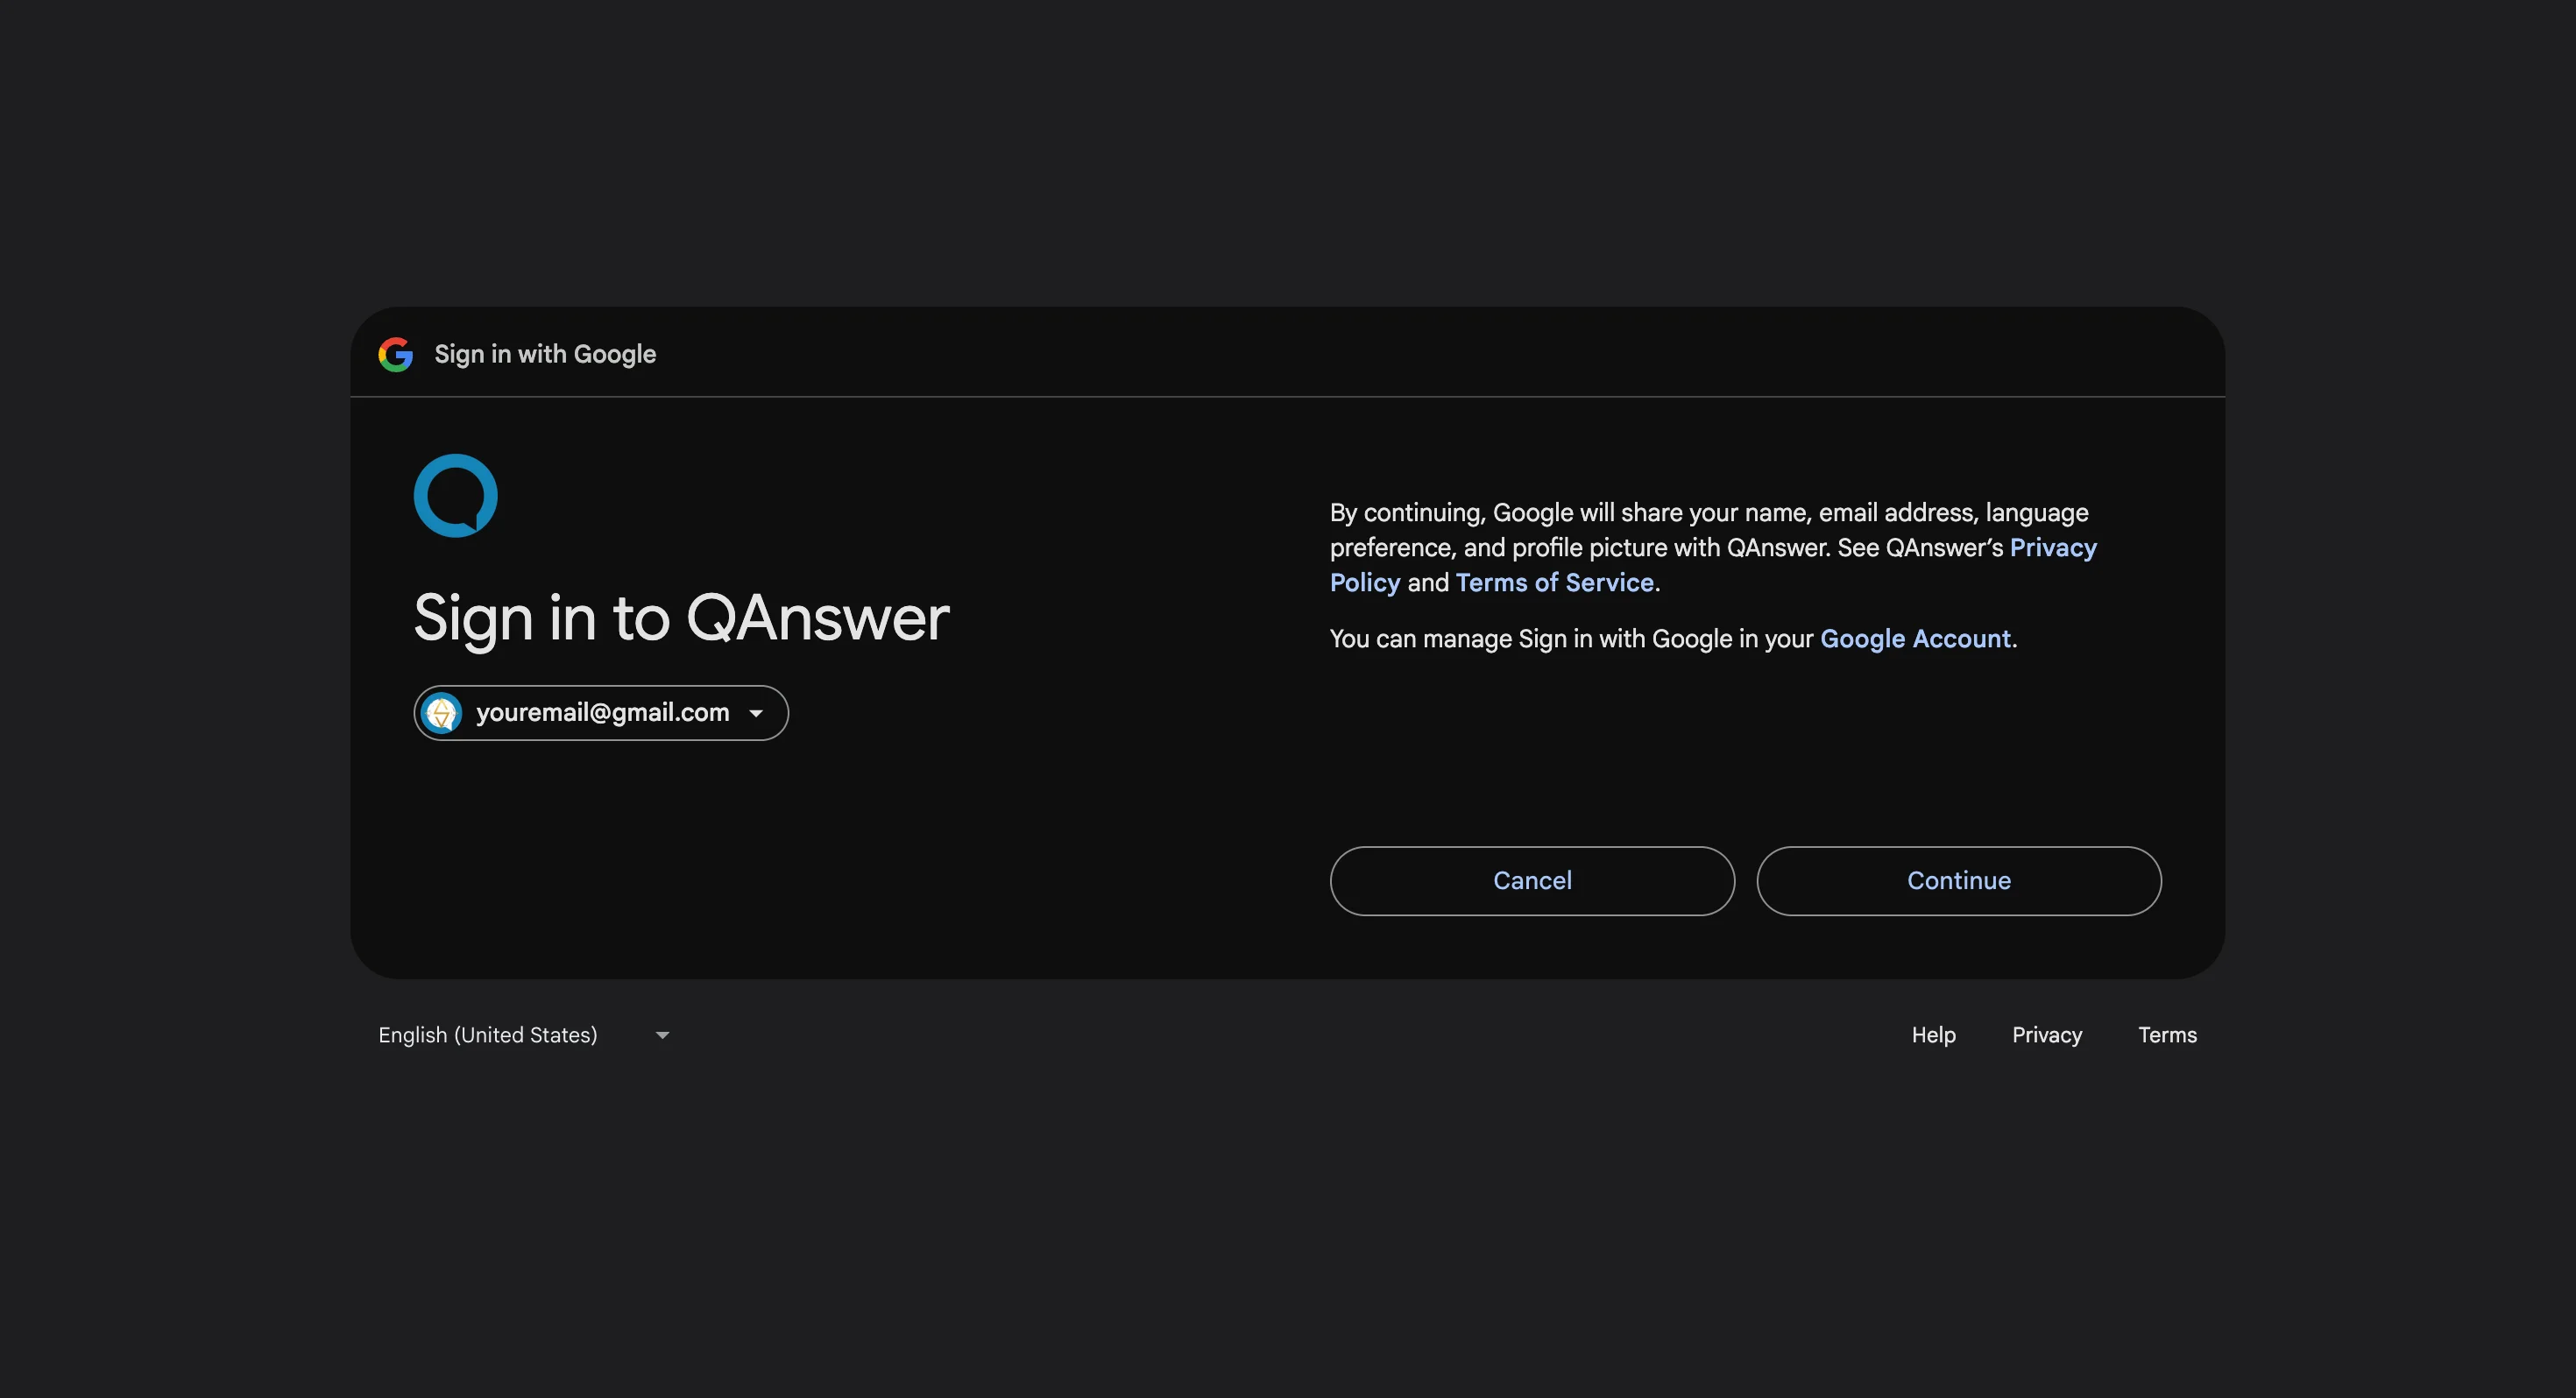Click the 'Sign in to QAnswer' heading
The height and width of the screenshot is (1398, 2576).
click(681, 618)
